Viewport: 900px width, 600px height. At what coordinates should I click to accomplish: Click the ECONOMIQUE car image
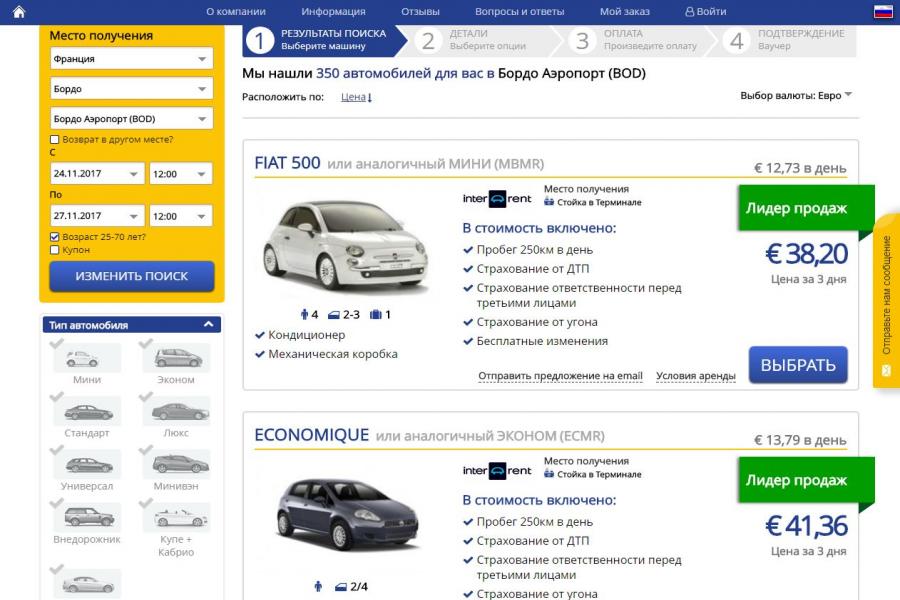348,514
